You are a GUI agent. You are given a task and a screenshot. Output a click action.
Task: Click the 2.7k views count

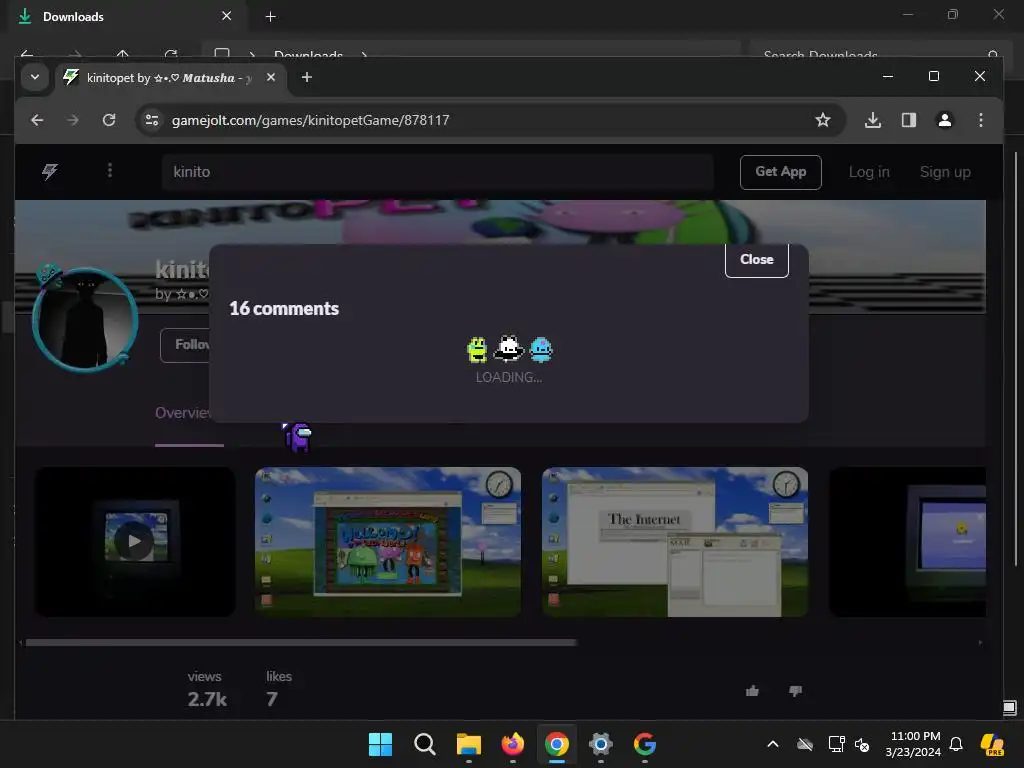coord(207,699)
